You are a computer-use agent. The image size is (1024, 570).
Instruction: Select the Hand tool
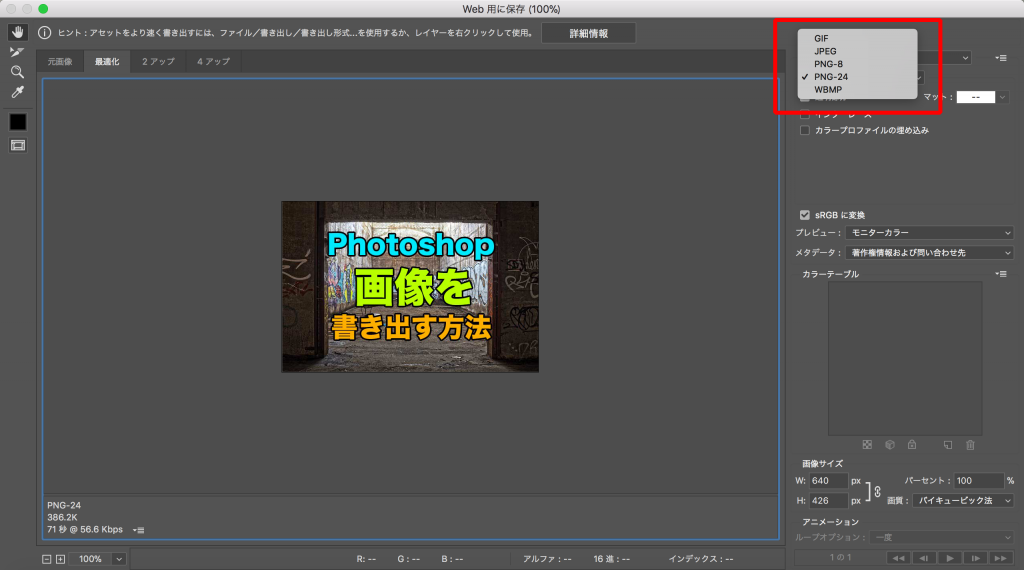click(18, 32)
